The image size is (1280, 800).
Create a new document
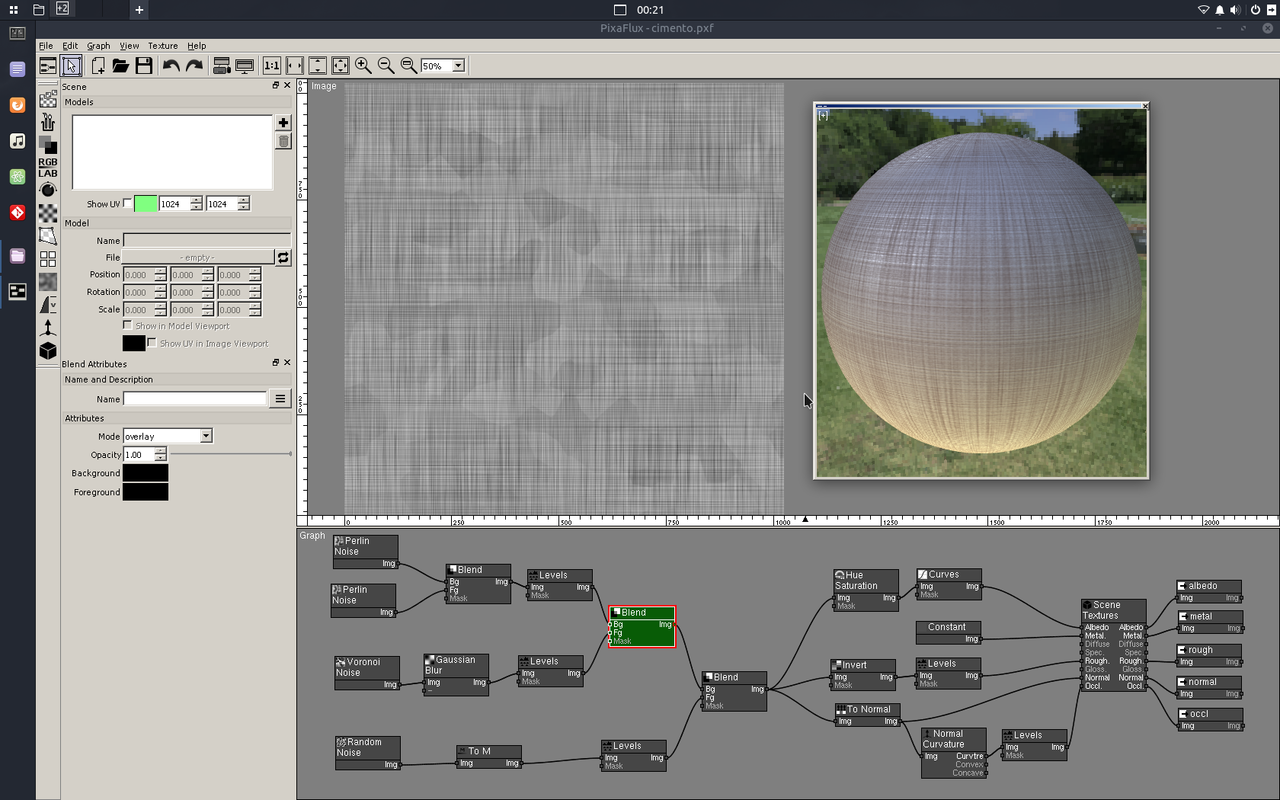(98, 66)
